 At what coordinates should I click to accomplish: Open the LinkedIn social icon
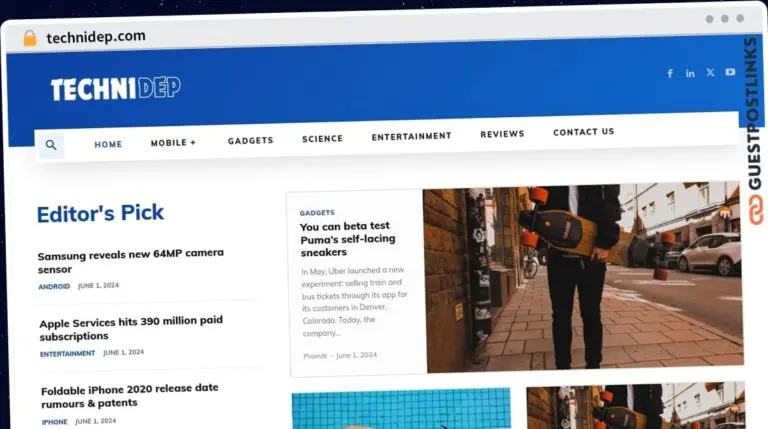click(x=690, y=73)
